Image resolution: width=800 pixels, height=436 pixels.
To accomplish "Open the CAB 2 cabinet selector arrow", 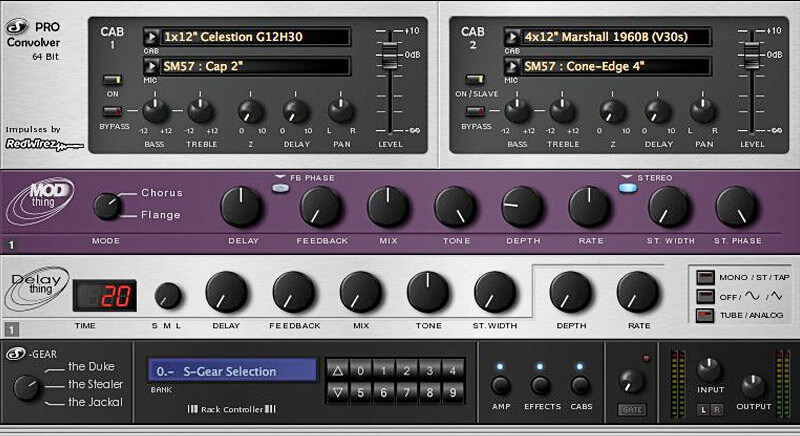I will pos(512,37).
